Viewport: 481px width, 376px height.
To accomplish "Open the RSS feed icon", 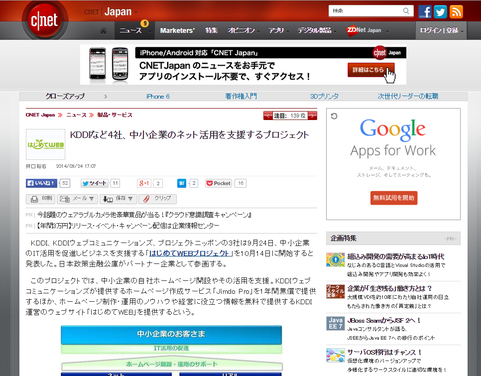I will tap(456, 12).
